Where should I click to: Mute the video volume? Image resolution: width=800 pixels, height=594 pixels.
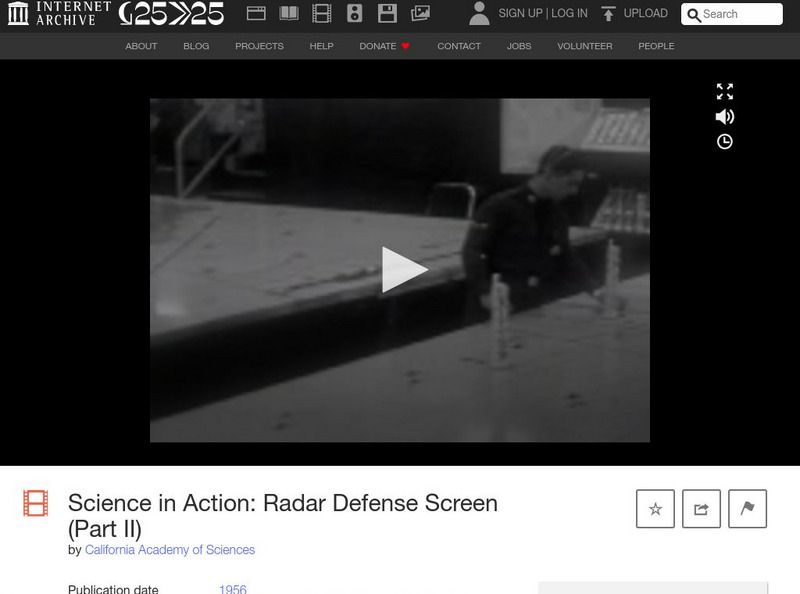point(724,118)
